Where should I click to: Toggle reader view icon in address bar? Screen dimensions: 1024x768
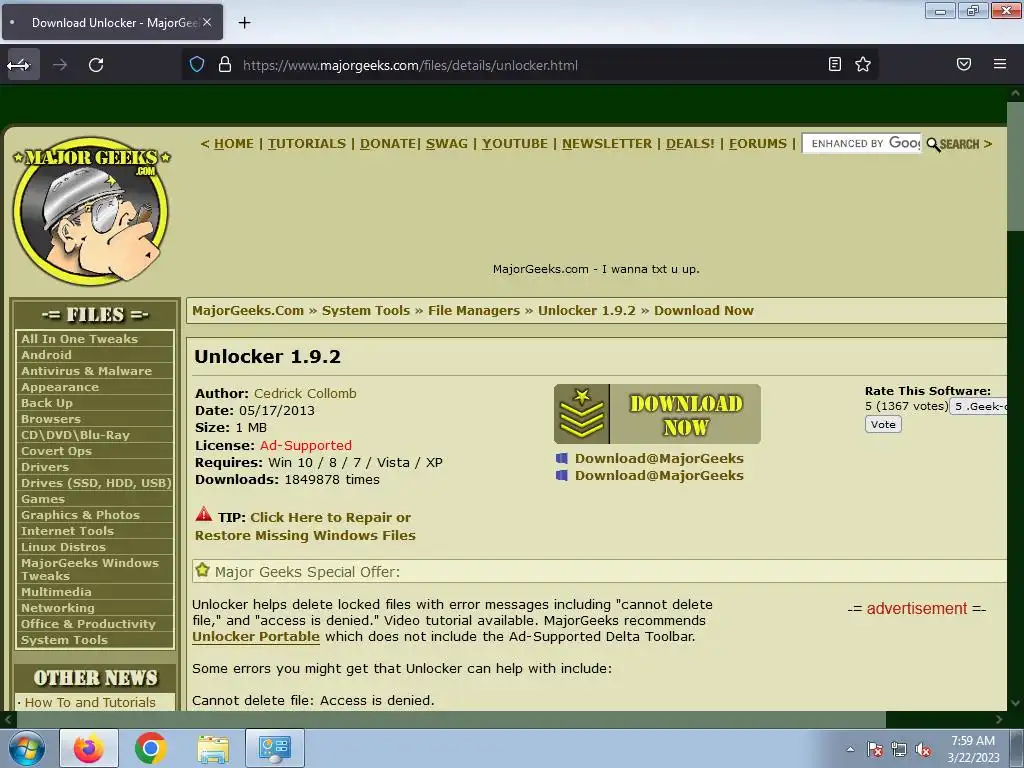[835, 64]
